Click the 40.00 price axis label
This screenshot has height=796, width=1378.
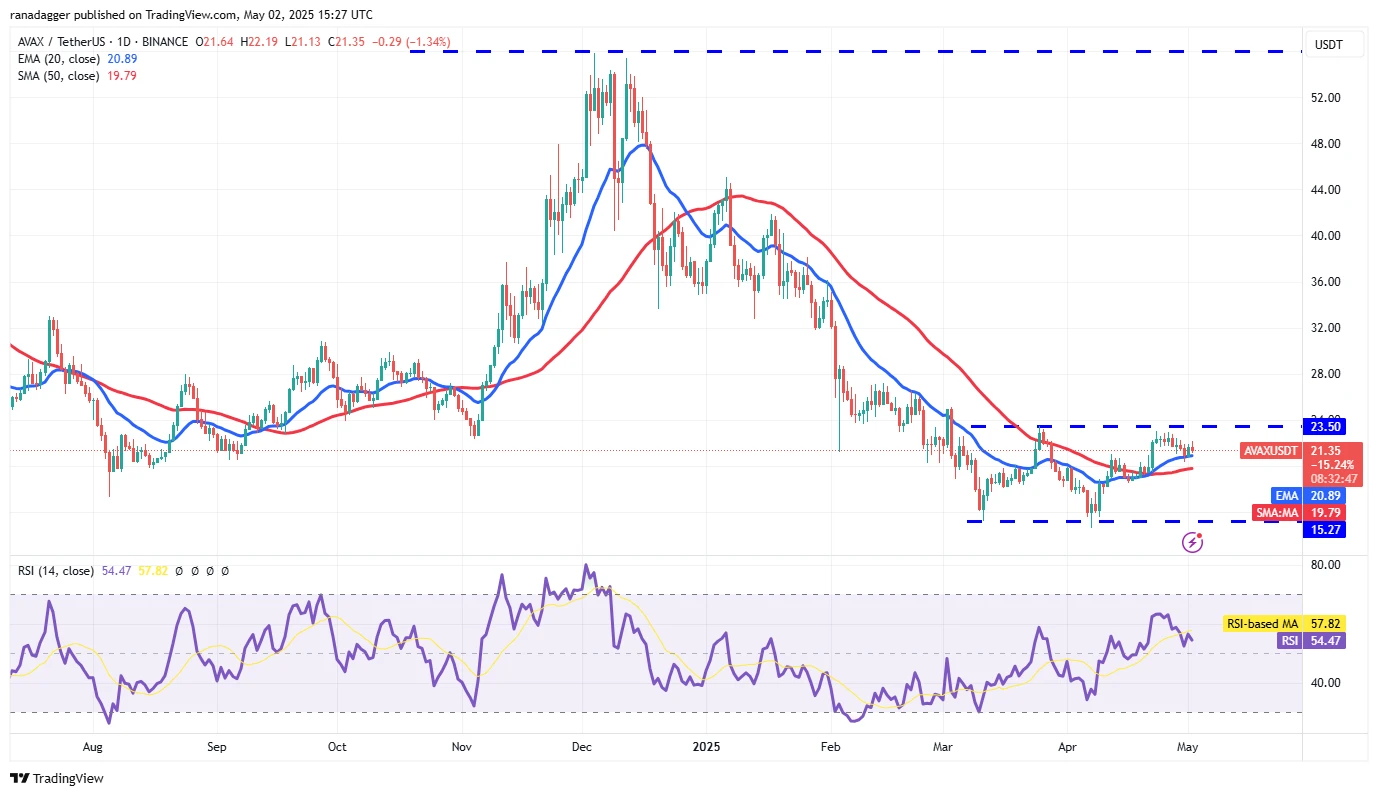coord(1326,236)
